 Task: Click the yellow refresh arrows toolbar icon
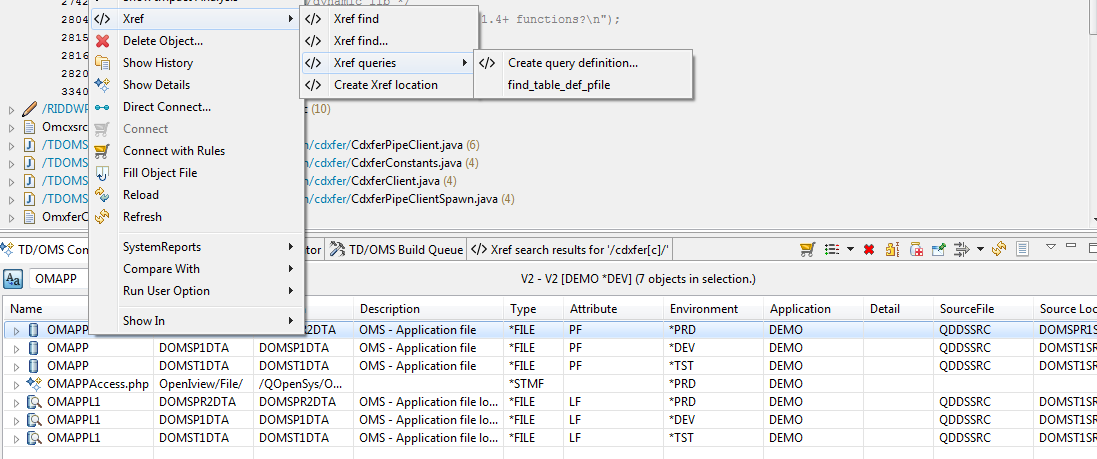[x=998, y=249]
